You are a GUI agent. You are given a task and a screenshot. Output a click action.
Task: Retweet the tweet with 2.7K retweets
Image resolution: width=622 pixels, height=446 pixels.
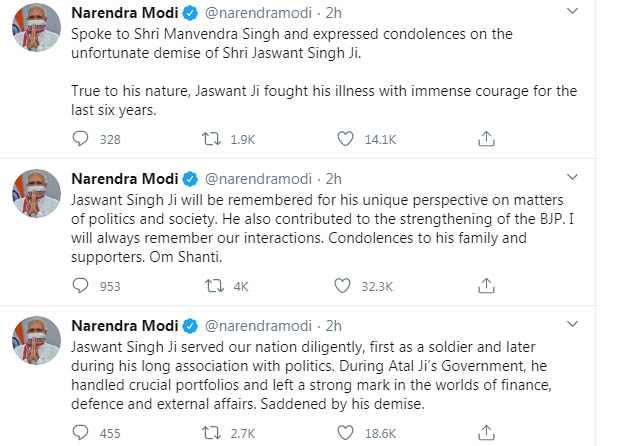pyautogui.click(x=211, y=433)
